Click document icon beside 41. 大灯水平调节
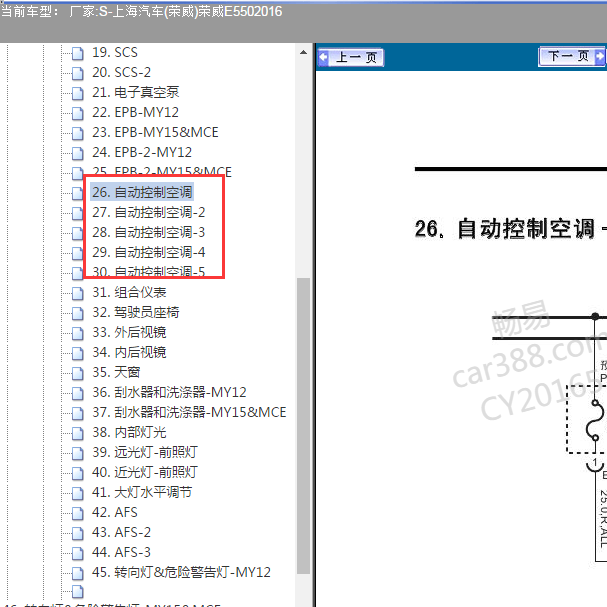 pyautogui.click(x=78, y=494)
